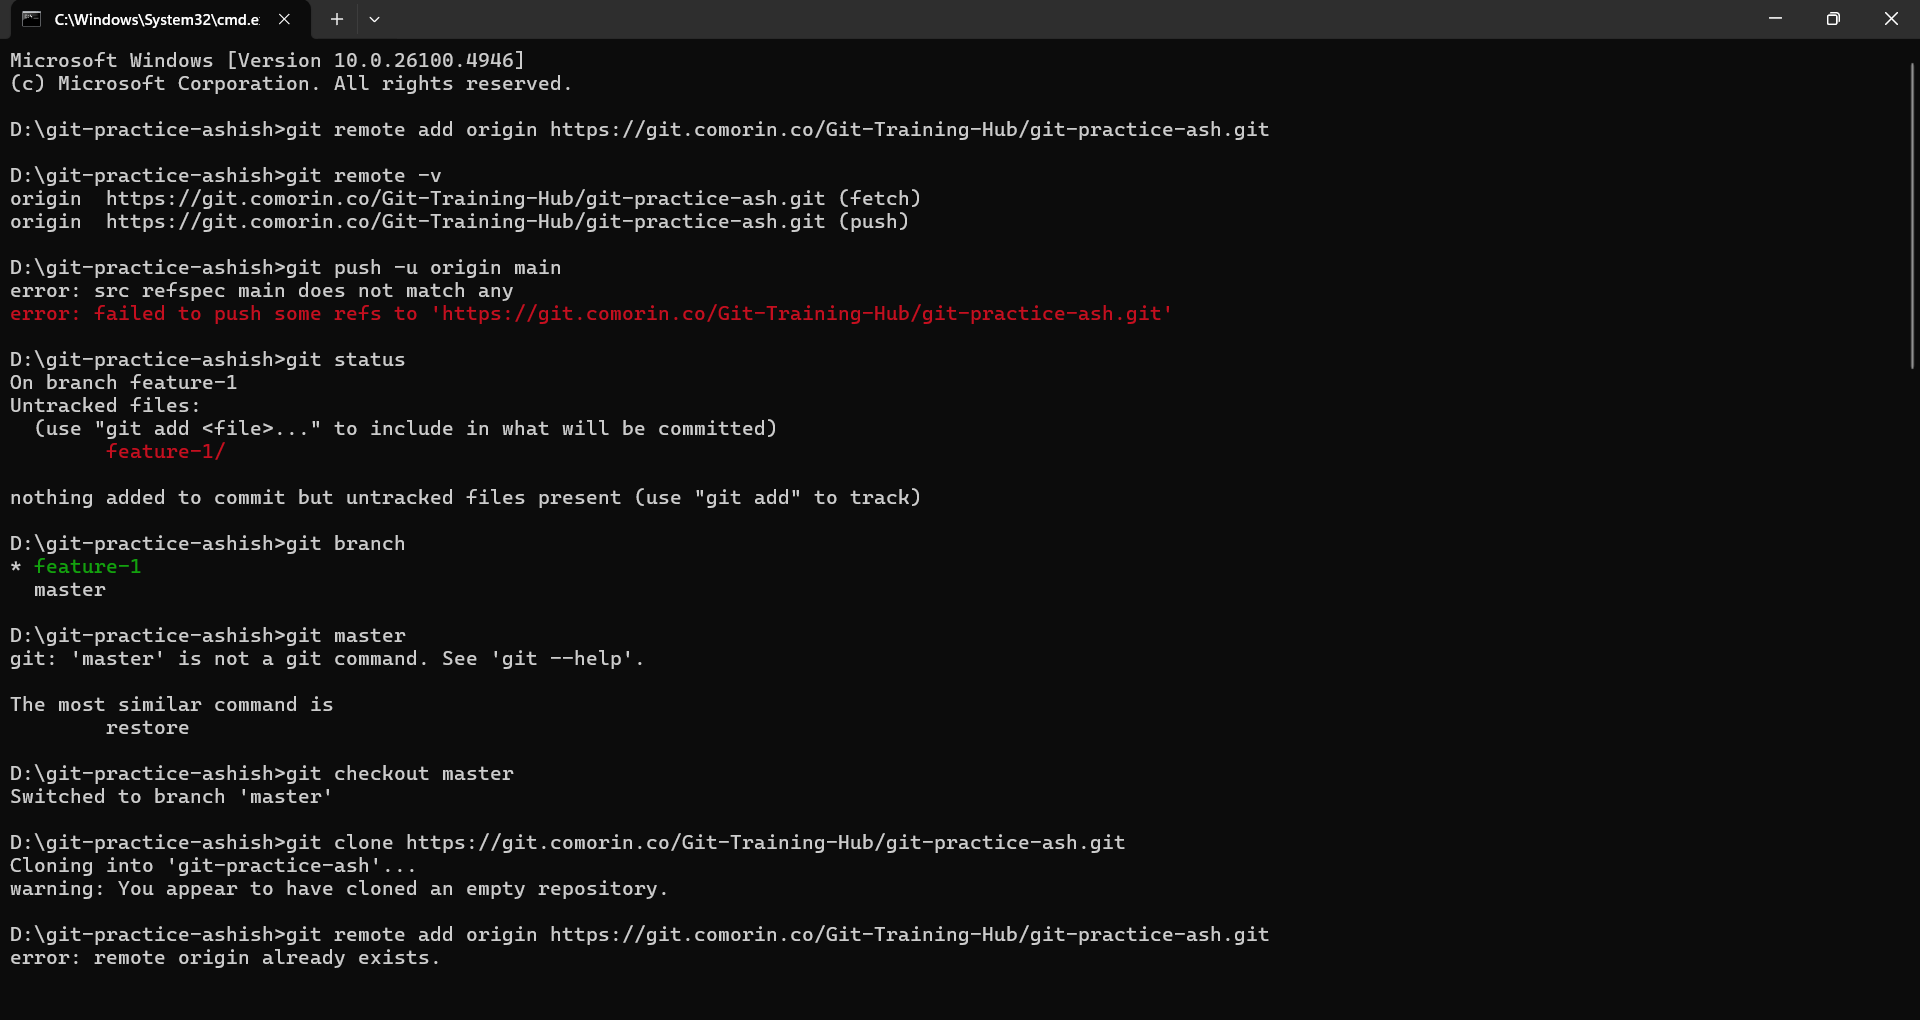Image resolution: width=1920 pixels, height=1020 pixels.
Task: Click the master entry in the branch list
Action: coord(70,590)
